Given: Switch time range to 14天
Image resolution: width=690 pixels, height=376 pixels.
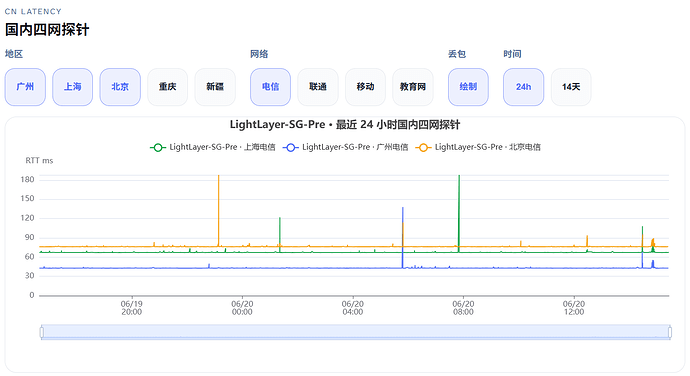Looking at the screenshot, I should (571, 87).
